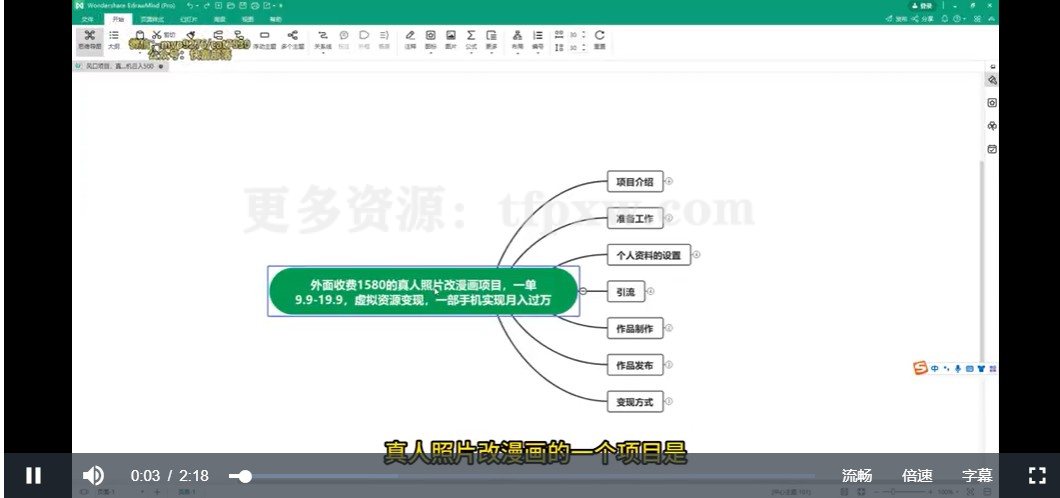
Task: Open the mark/icon side panel
Action: point(992,103)
